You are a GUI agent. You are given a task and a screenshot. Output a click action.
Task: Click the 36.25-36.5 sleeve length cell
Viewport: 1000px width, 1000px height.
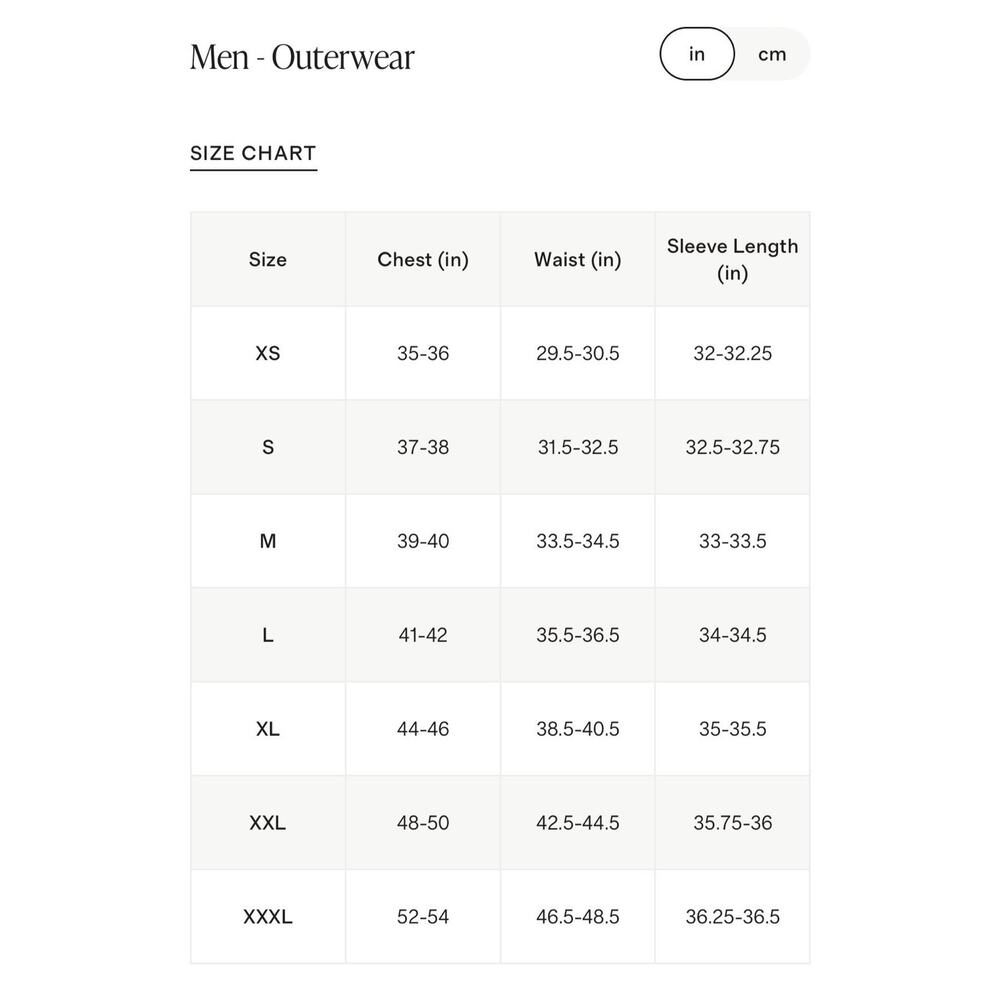coord(733,916)
